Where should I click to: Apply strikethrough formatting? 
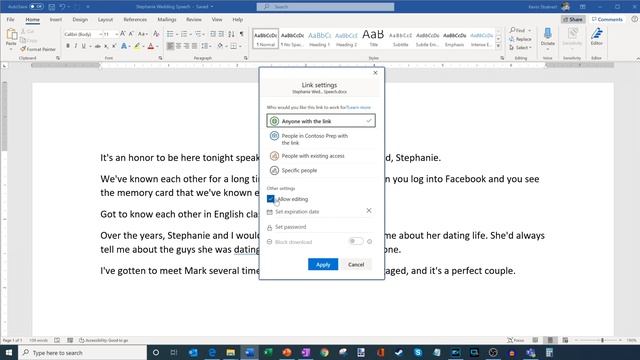(98, 46)
